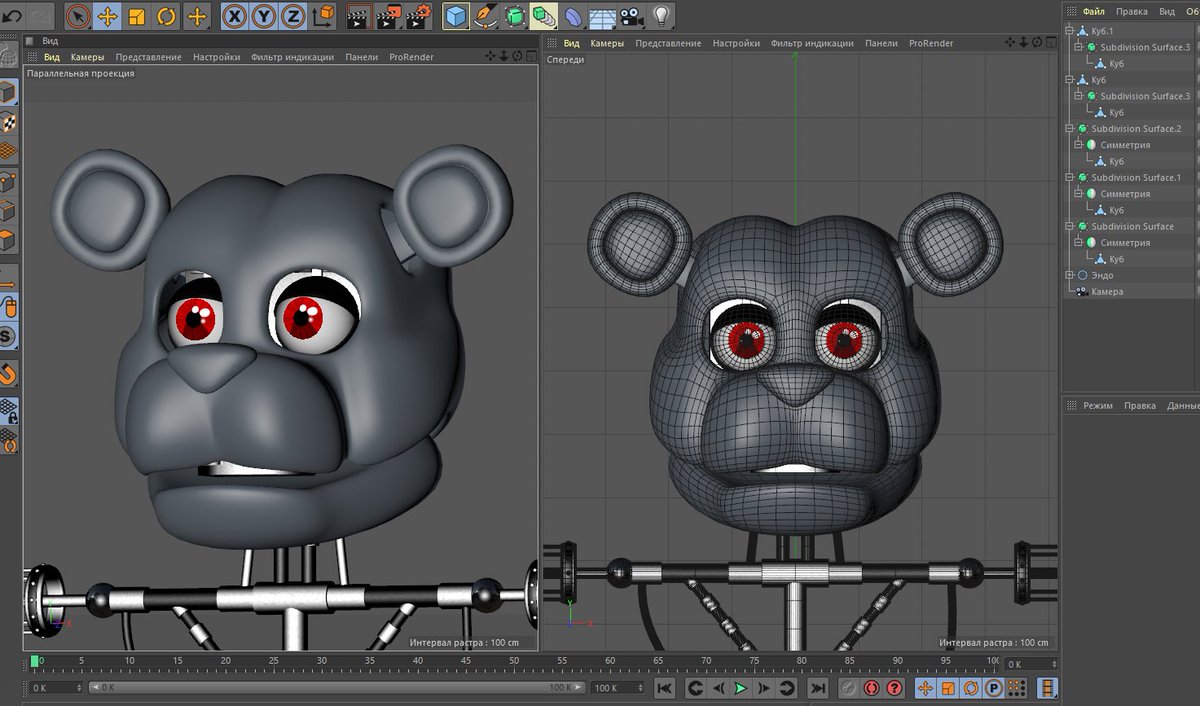Open Файл menu in Object Manager

[x=1094, y=12]
